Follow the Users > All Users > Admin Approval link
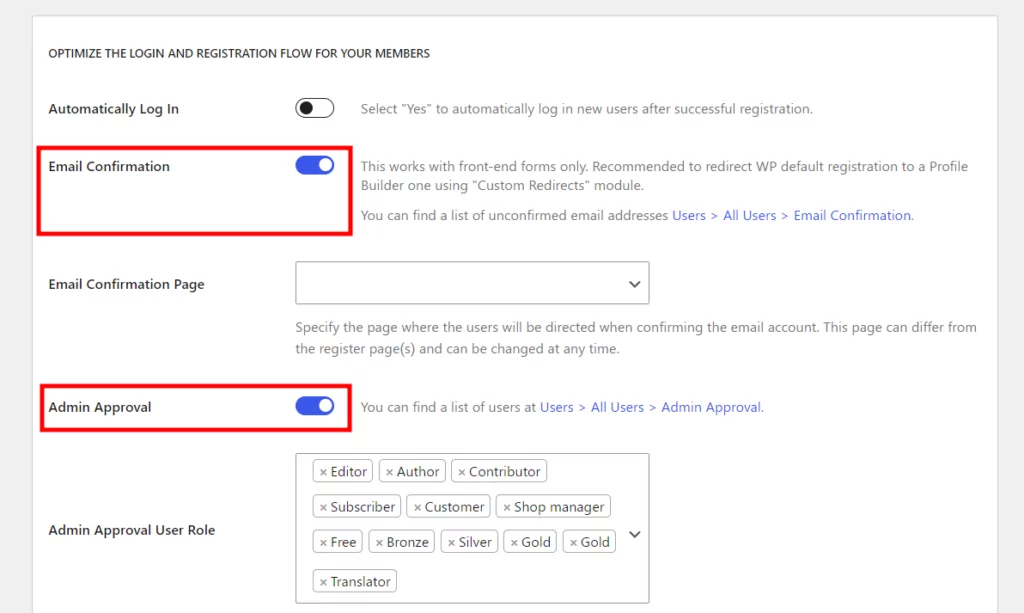Viewport: 1024px width, 613px height. (x=651, y=407)
